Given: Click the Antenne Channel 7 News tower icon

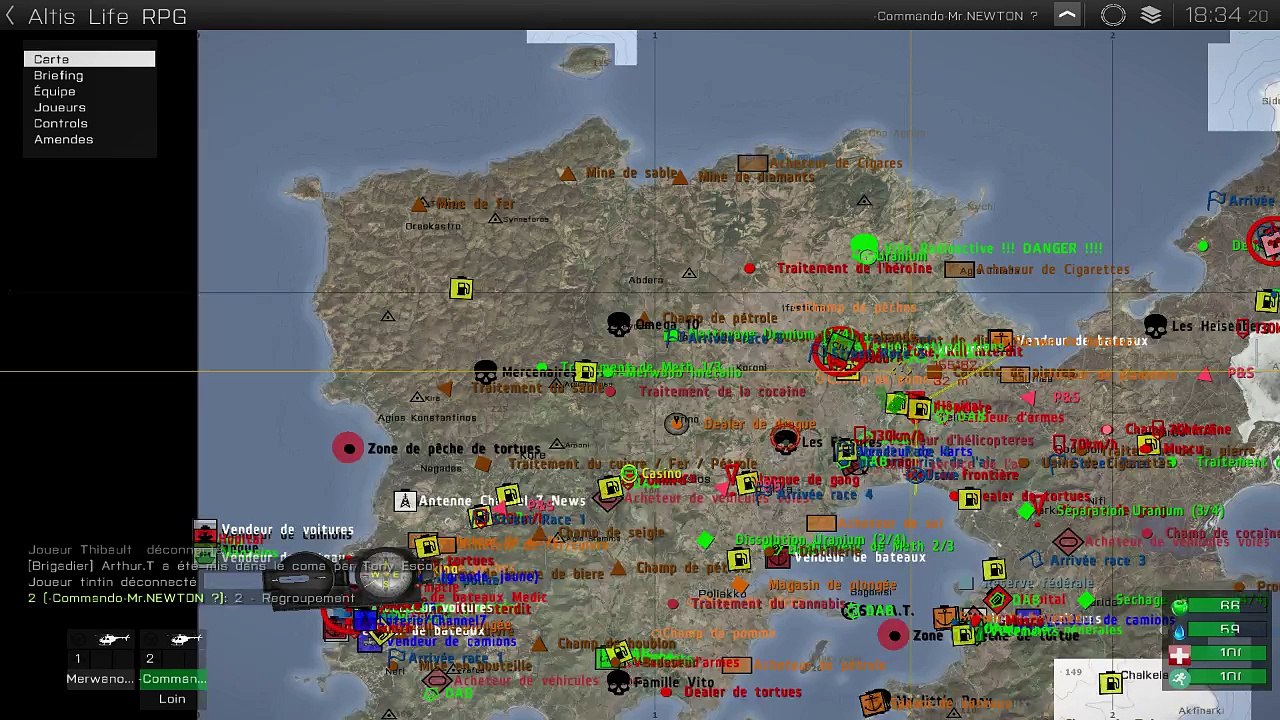Looking at the screenshot, I should point(405,501).
